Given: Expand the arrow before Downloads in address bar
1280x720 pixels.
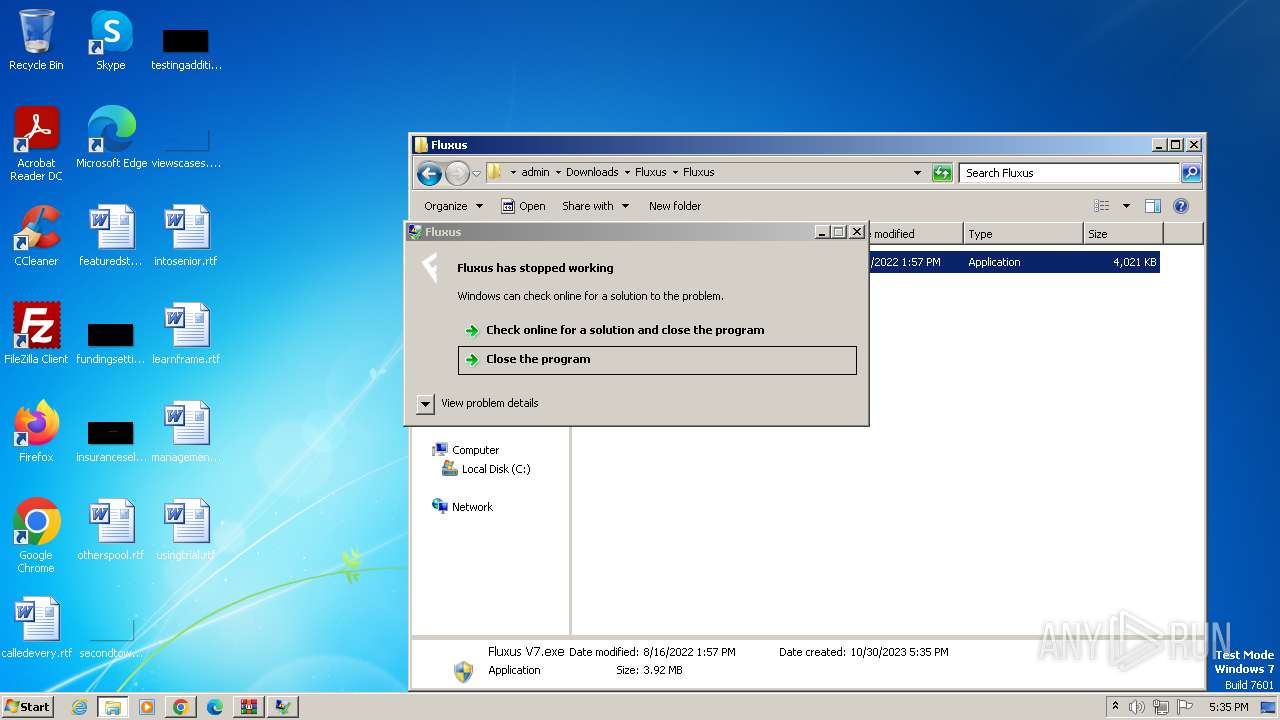Looking at the screenshot, I should click(558, 172).
